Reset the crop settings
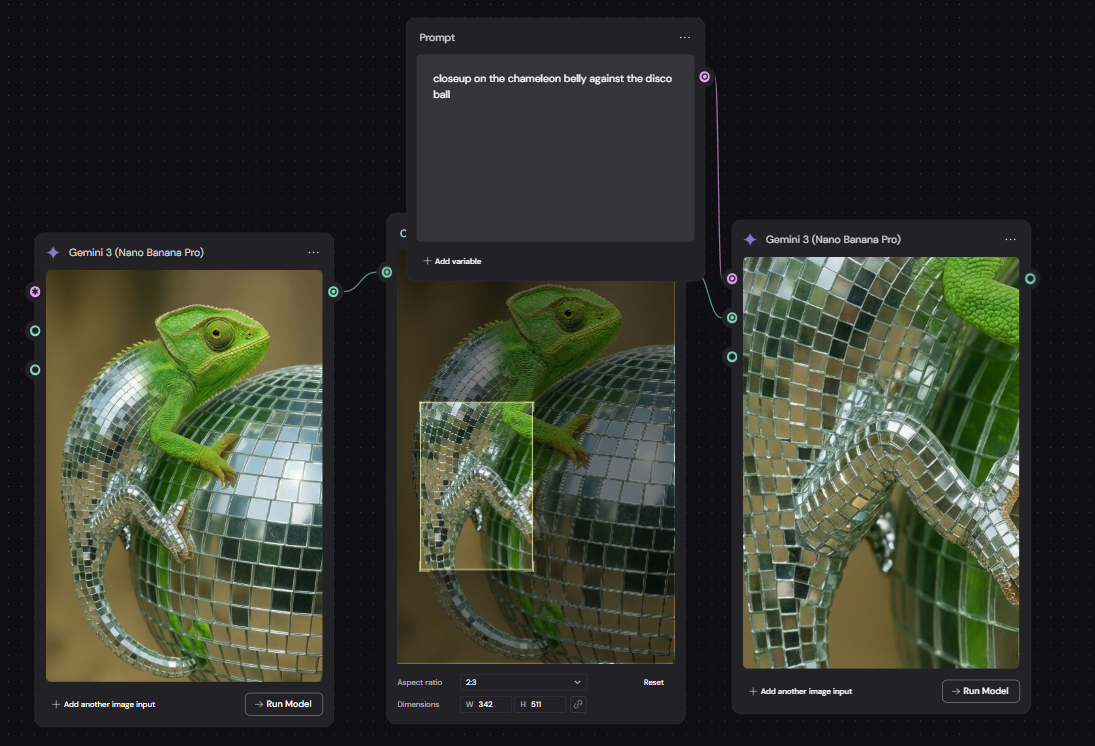Screen dimensions: 1095x746 (654, 682)
